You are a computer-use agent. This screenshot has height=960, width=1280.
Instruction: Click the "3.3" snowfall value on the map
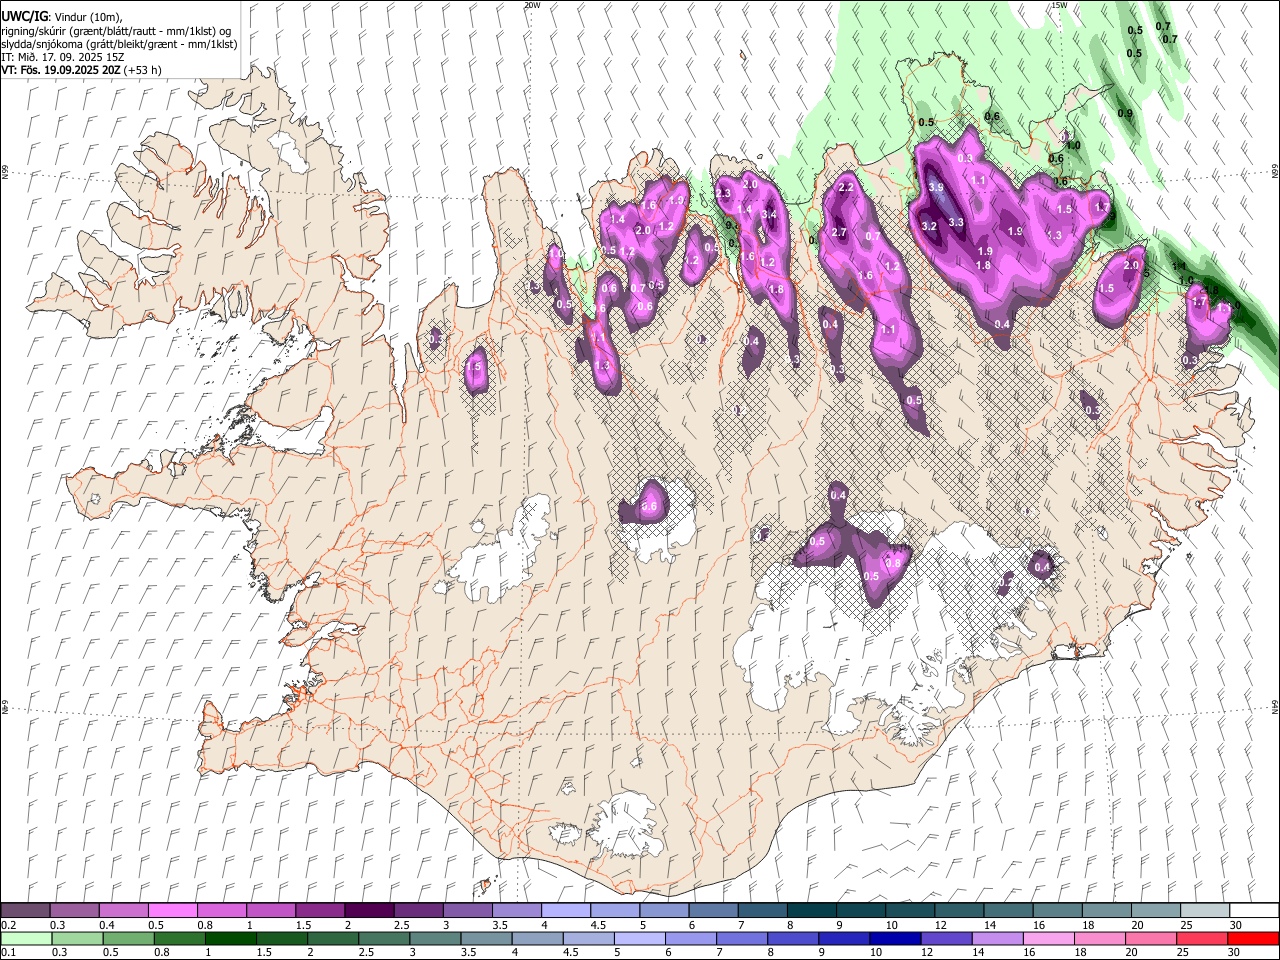point(956,223)
